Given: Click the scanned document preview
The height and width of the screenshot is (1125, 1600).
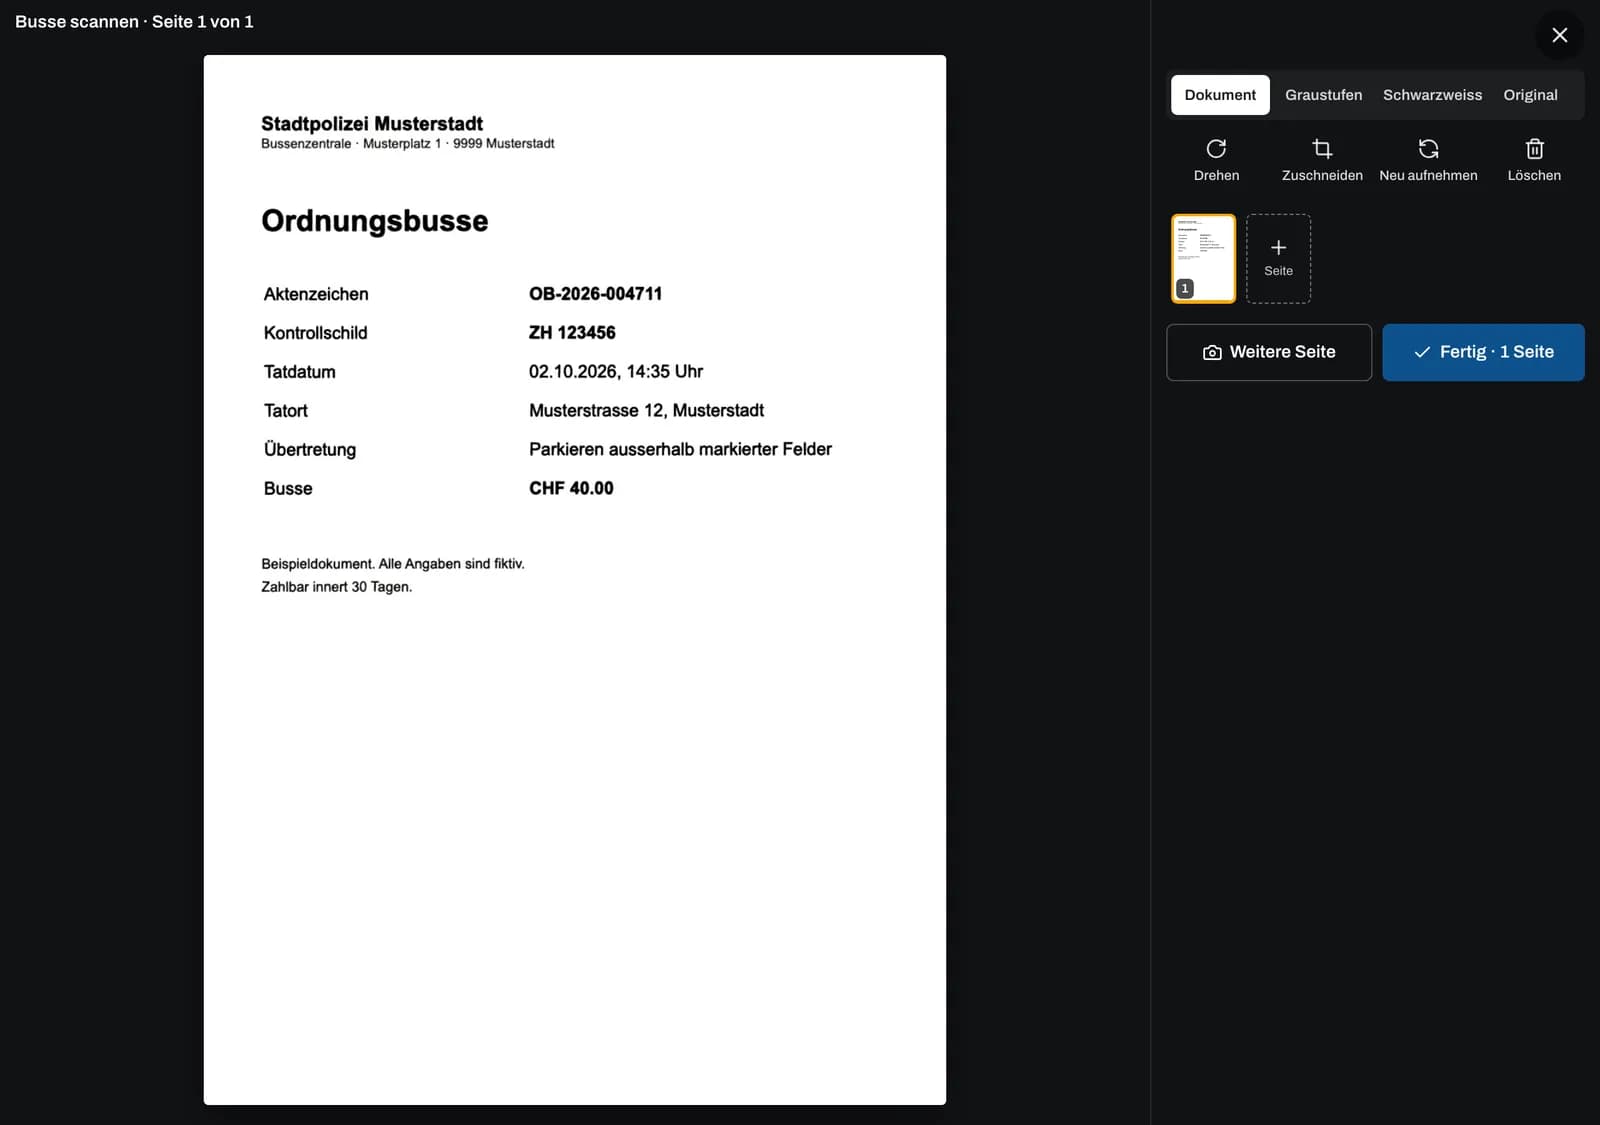Looking at the screenshot, I should tap(575, 580).
